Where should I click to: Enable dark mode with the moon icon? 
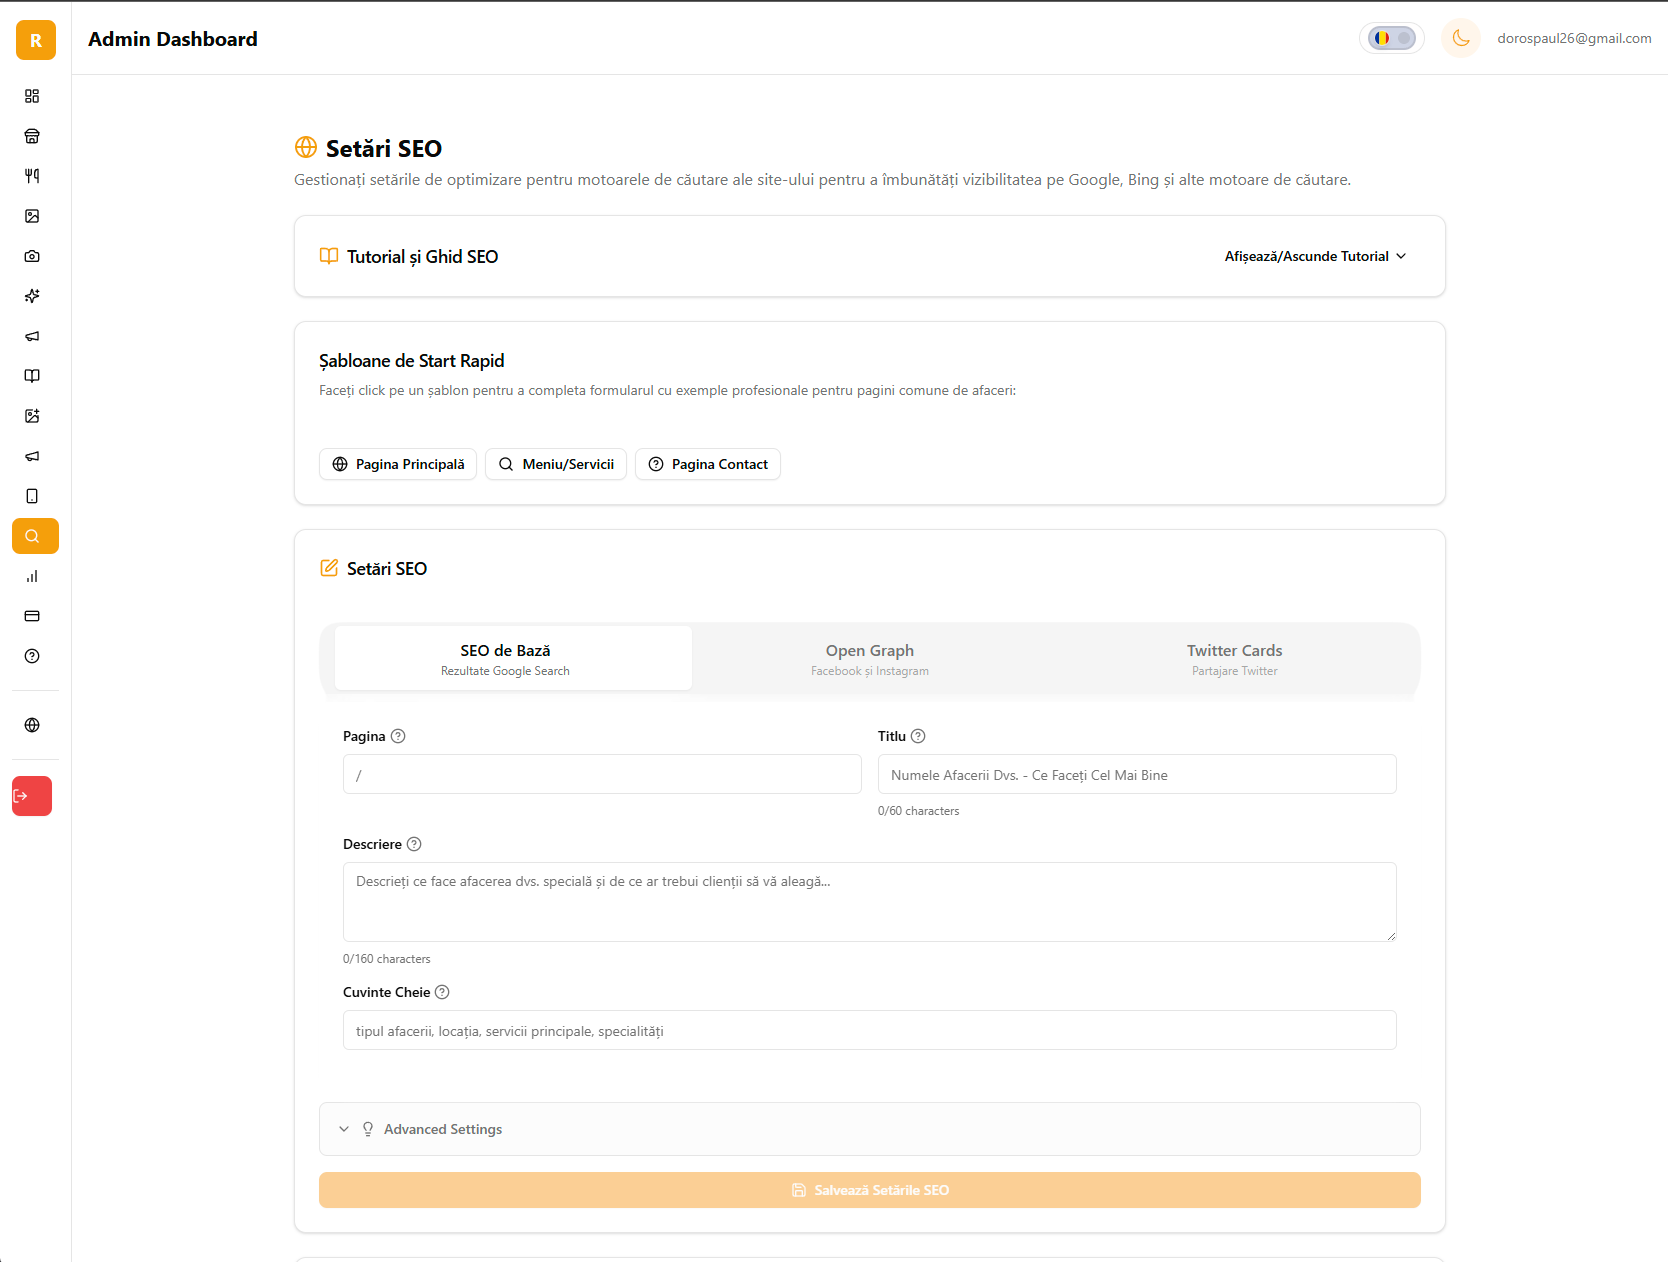1461,38
